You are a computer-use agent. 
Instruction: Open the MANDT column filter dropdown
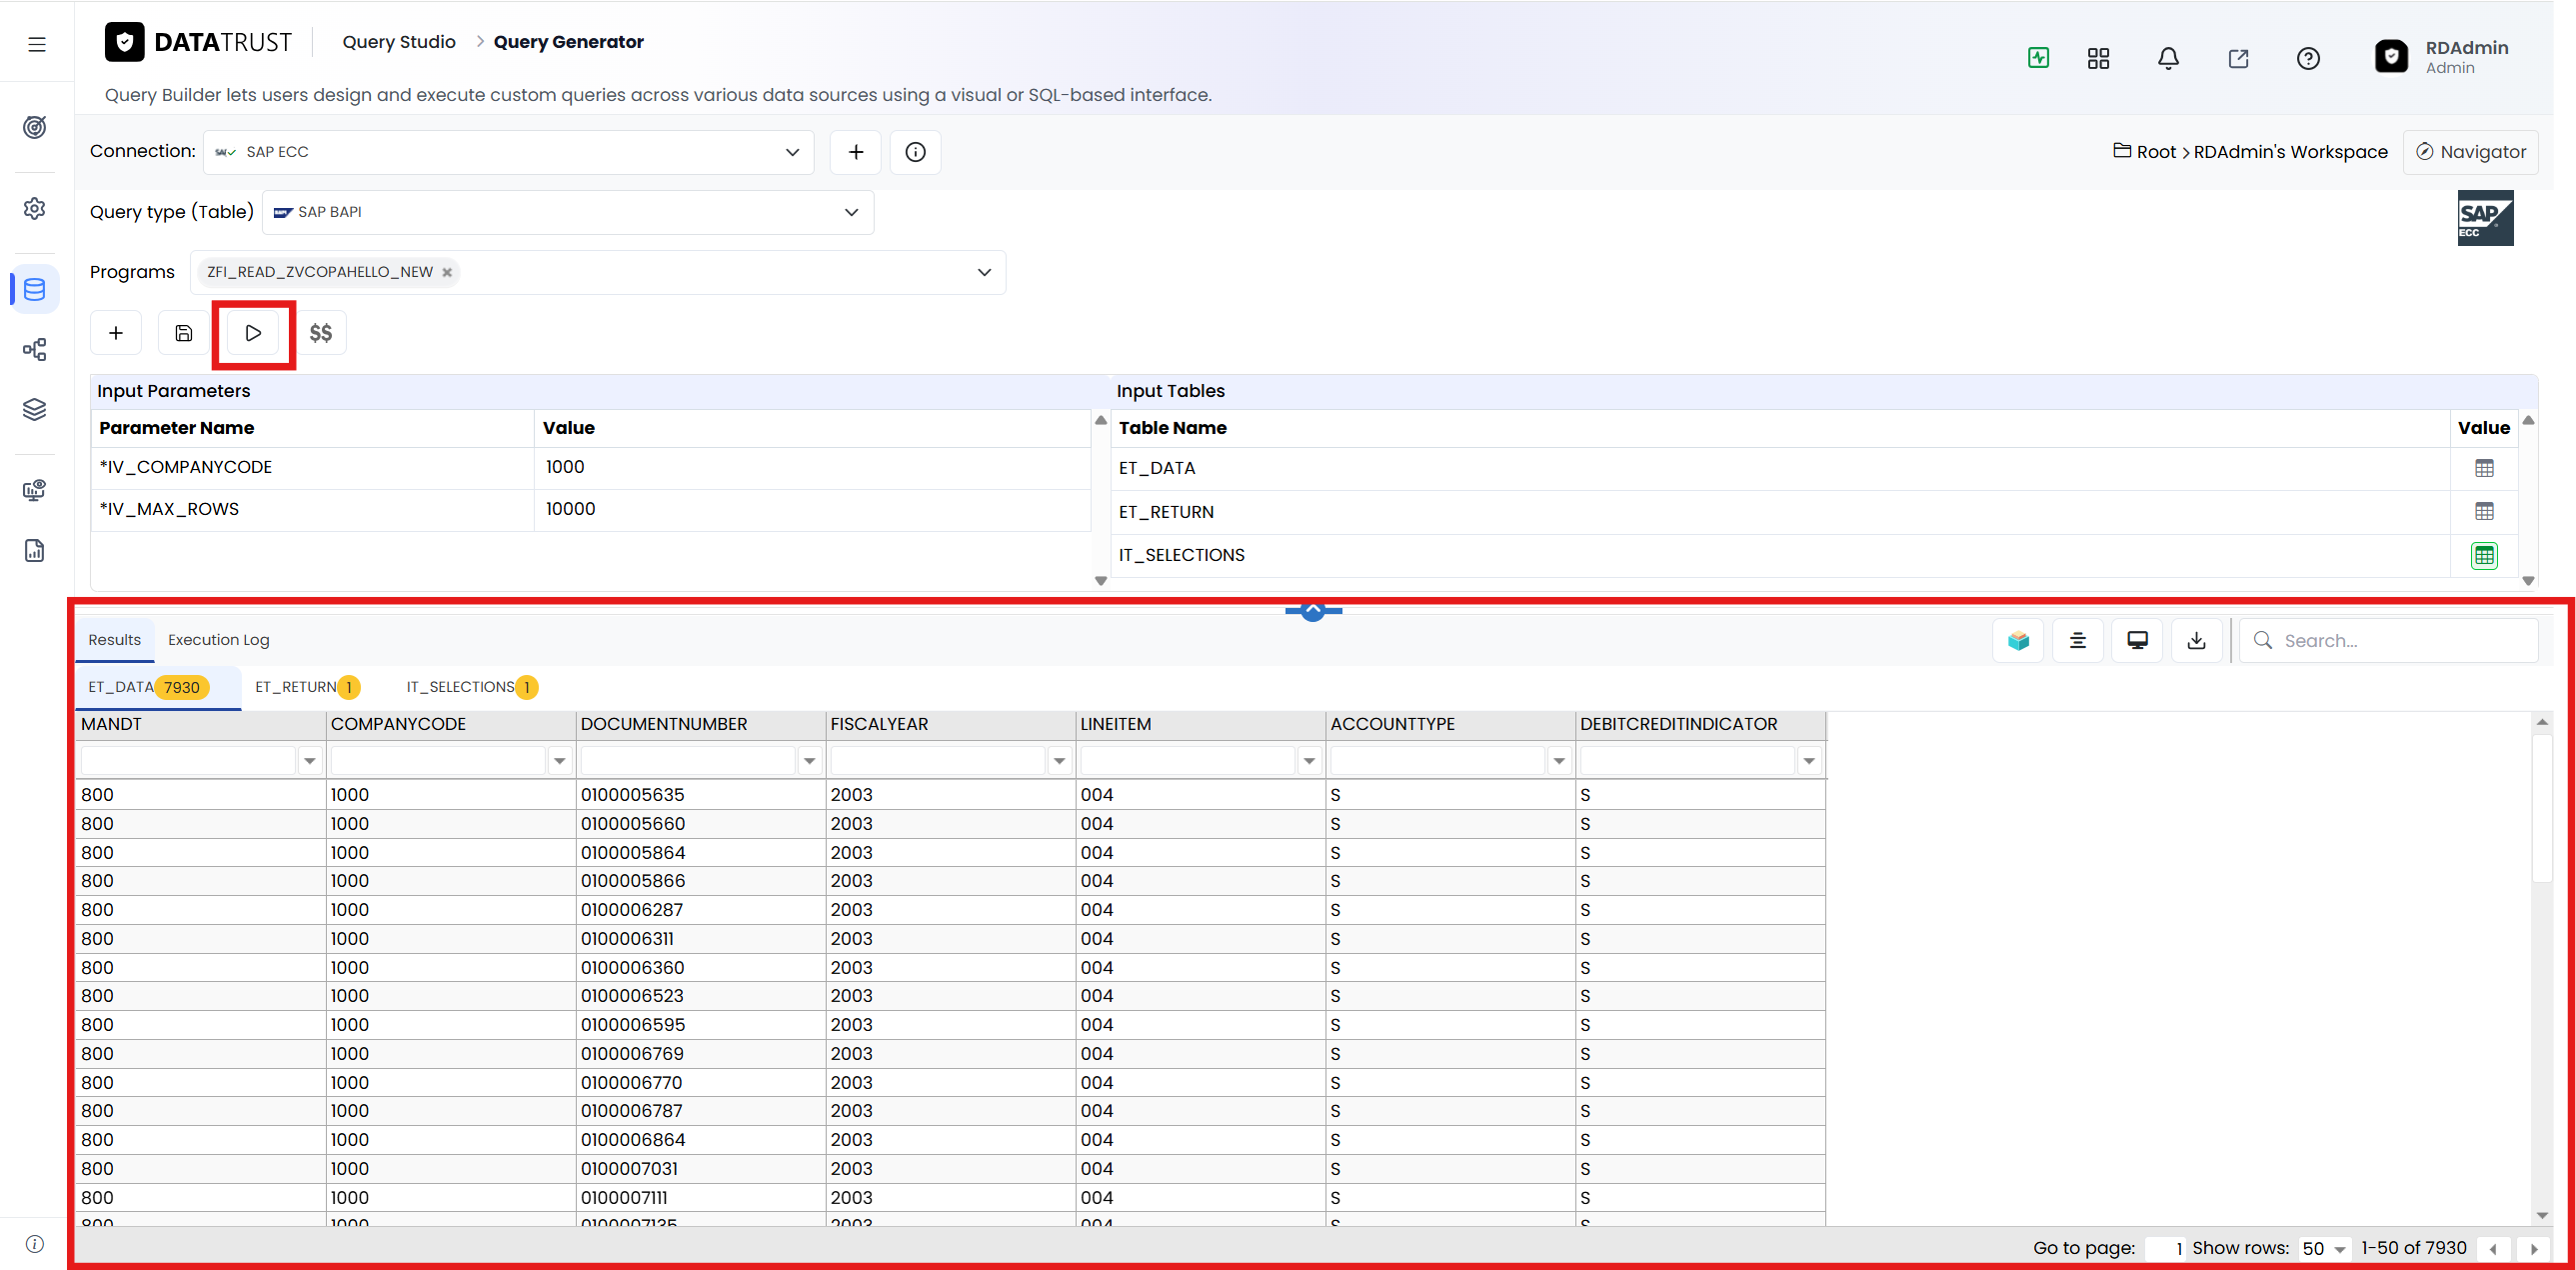(310, 761)
